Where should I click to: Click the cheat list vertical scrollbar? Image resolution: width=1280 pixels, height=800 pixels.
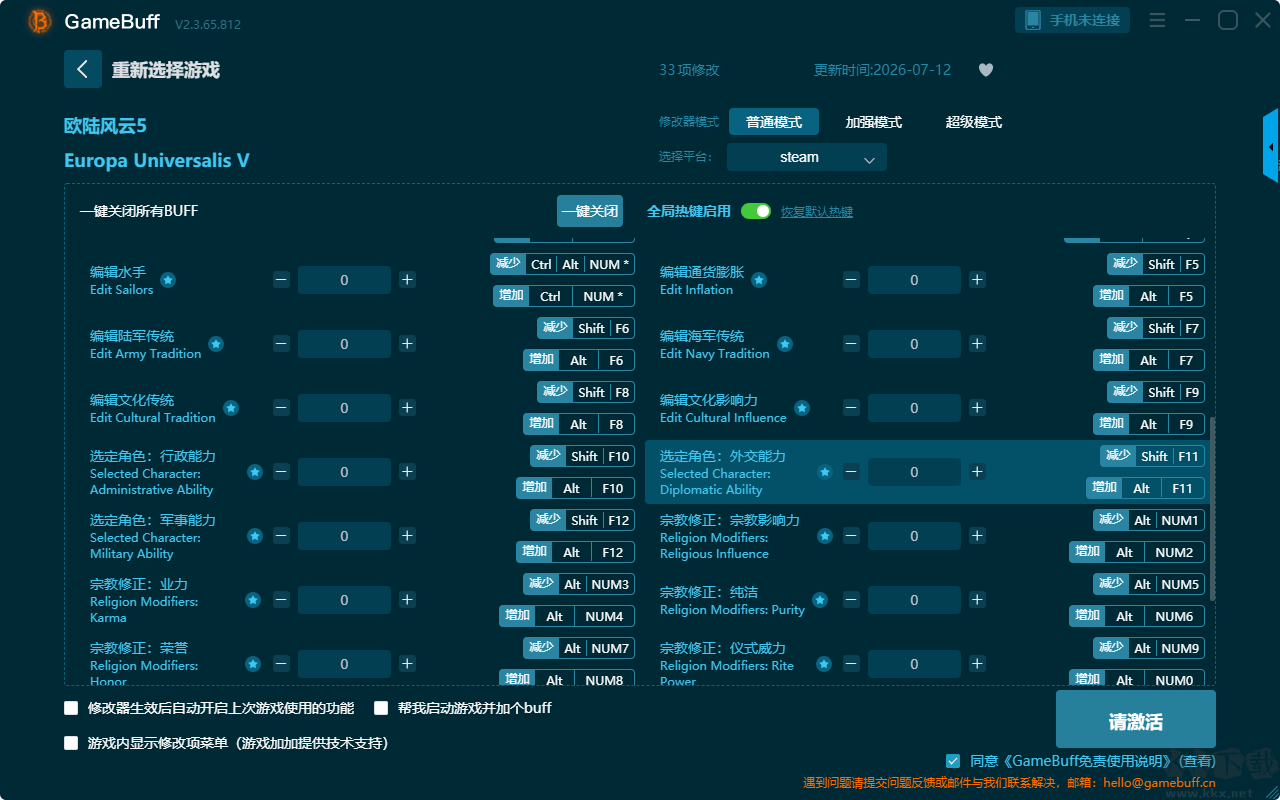pos(1214,510)
